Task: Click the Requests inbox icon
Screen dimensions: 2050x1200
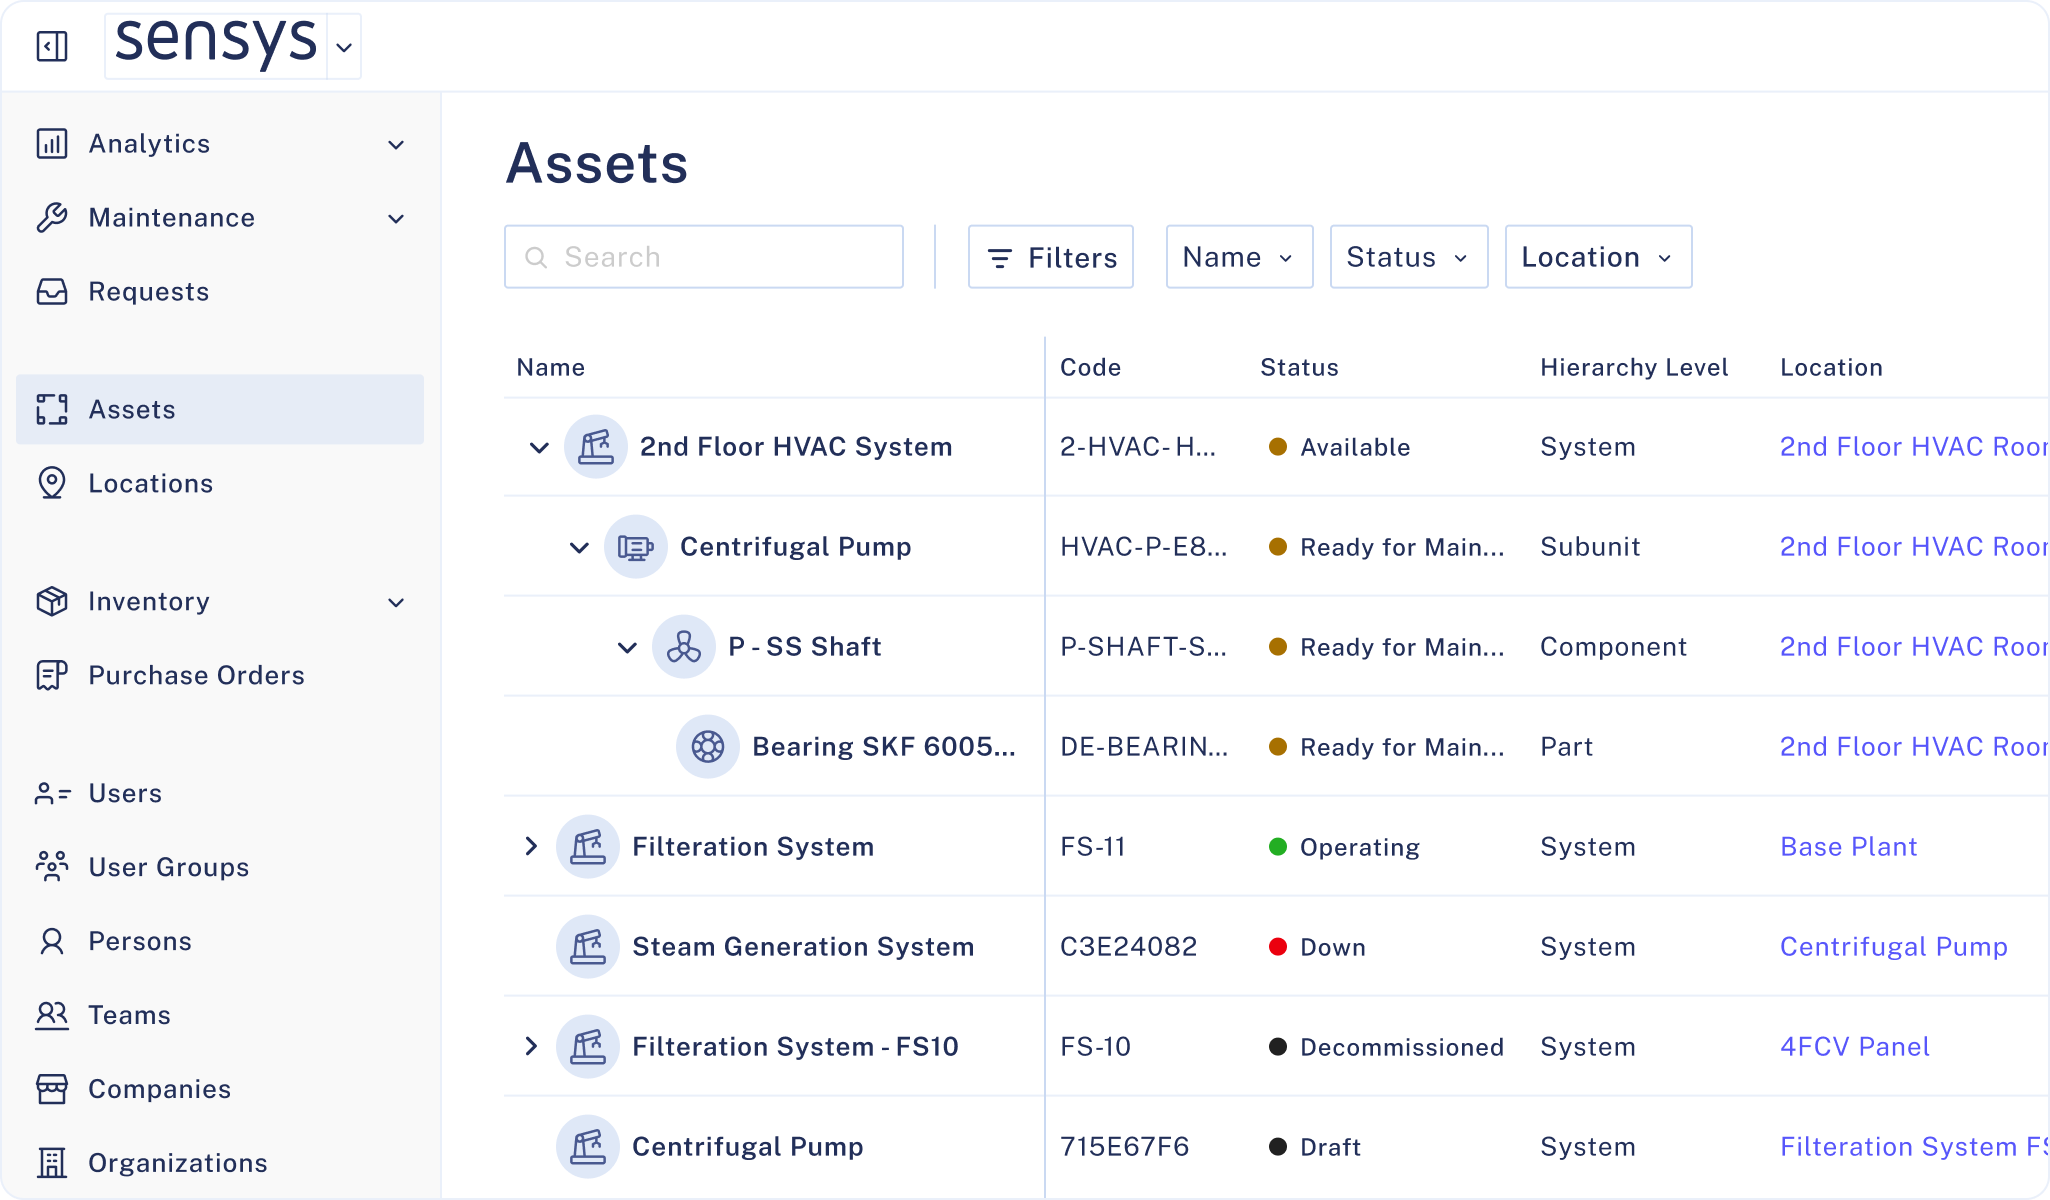Action: click(x=52, y=292)
